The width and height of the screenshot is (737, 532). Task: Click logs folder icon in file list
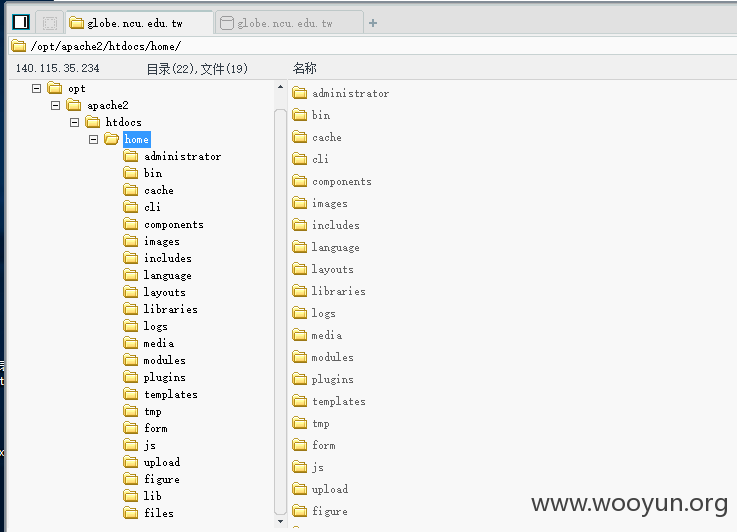tap(299, 313)
